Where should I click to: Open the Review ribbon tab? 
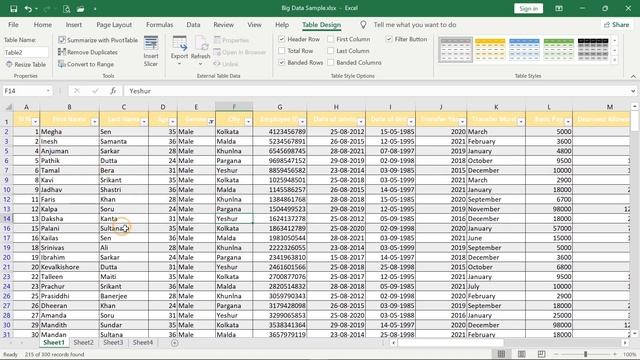[224, 25]
